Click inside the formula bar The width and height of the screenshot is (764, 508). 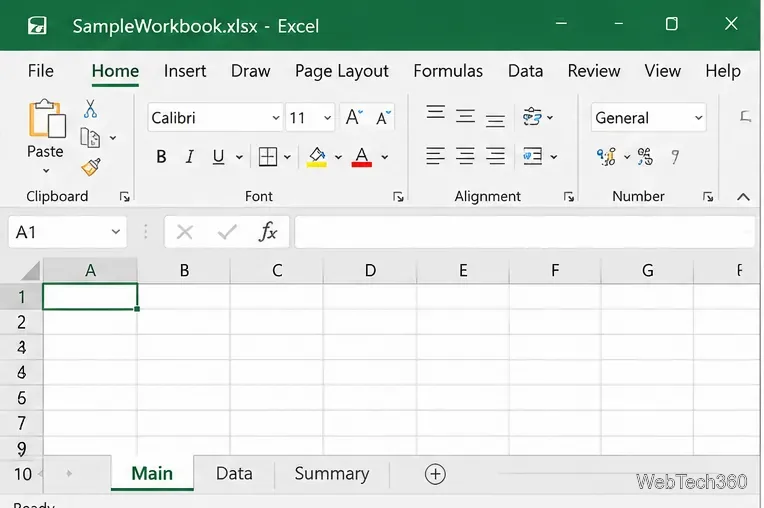tap(525, 232)
